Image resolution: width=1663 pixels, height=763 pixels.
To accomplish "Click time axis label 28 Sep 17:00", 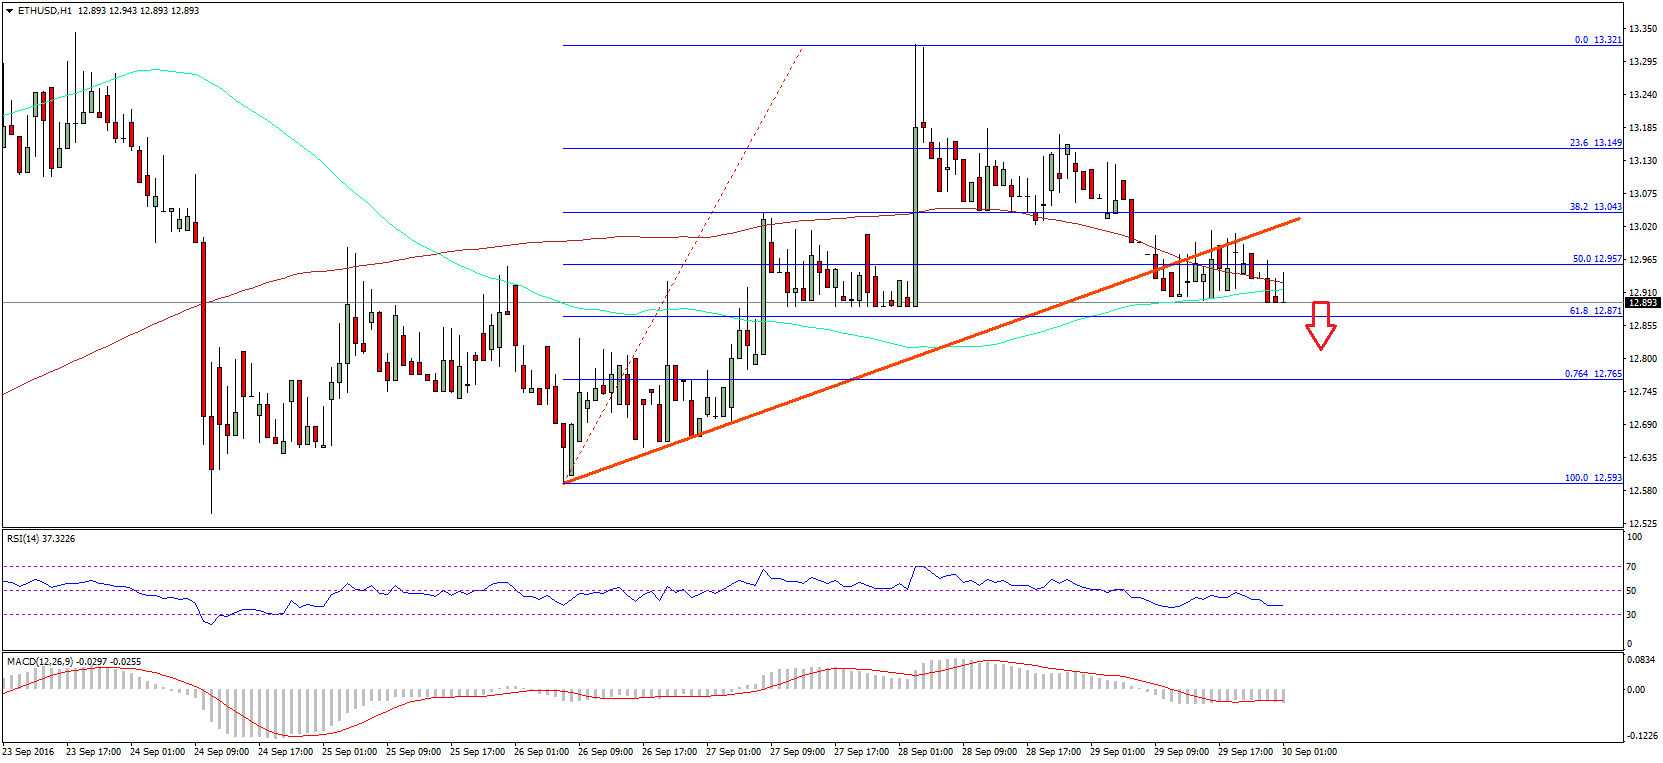I will click(x=1054, y=752).
